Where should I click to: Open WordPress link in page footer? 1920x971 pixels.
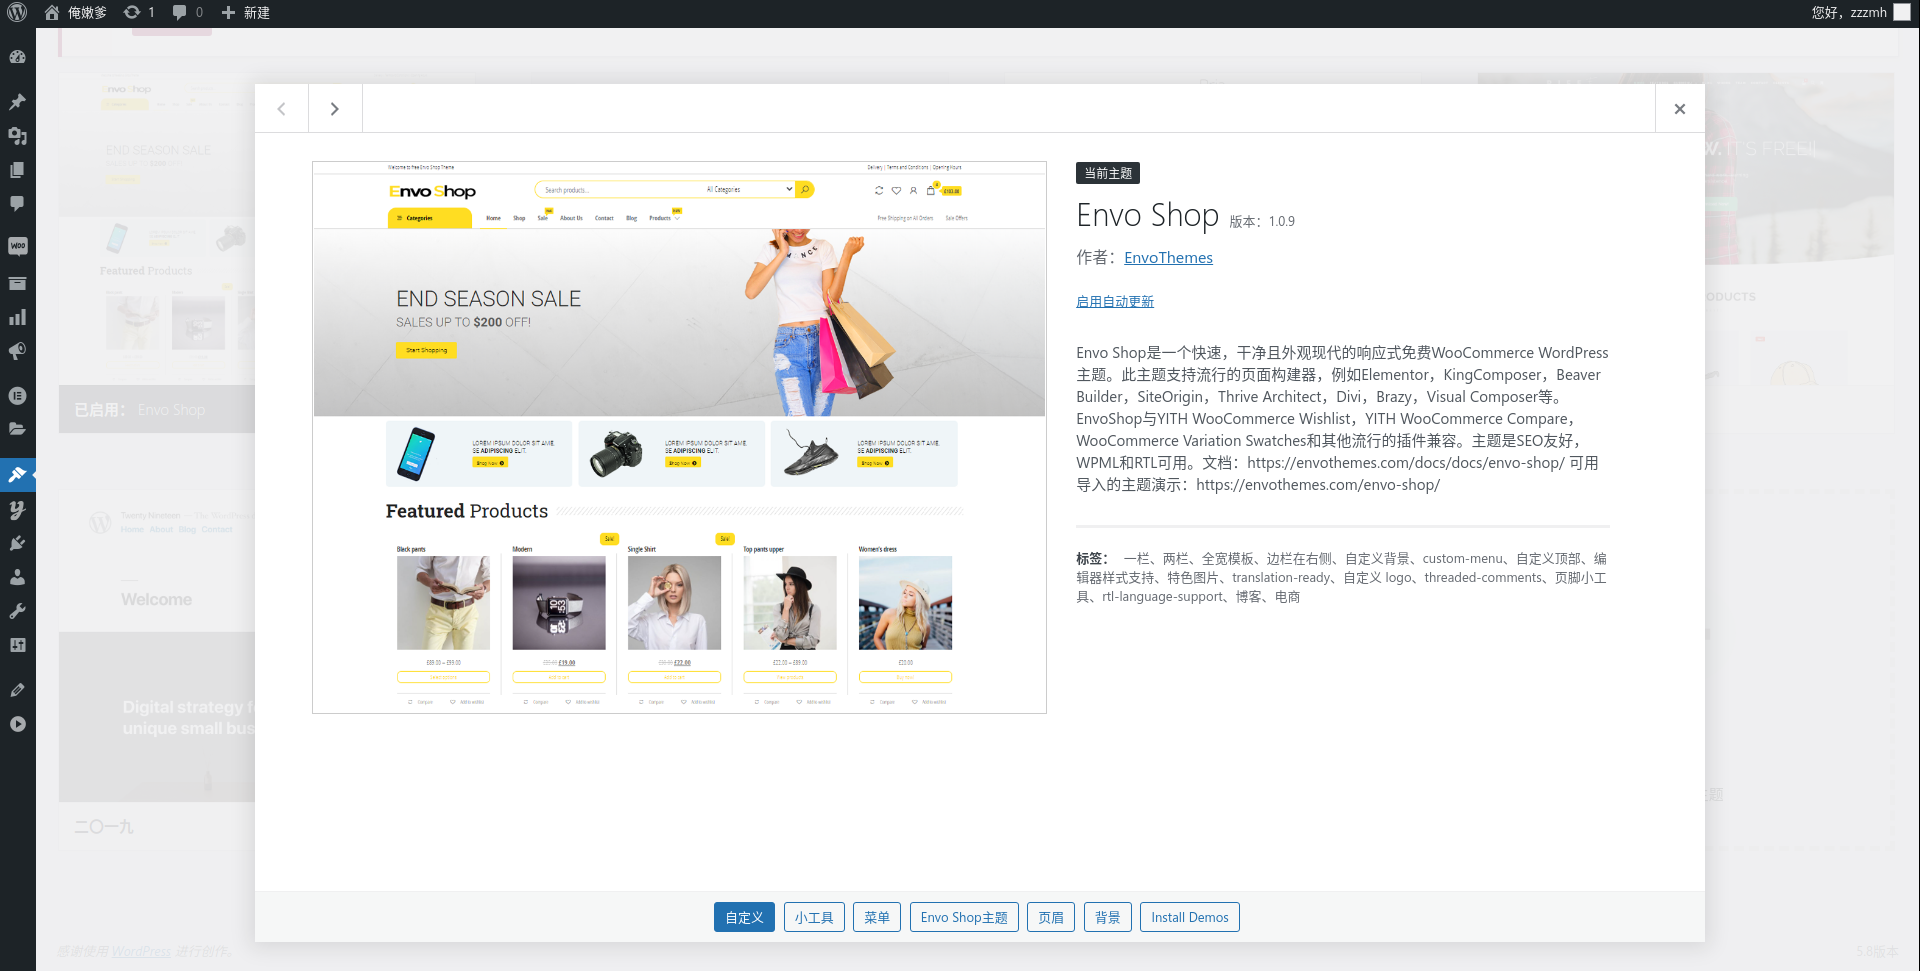(141, 951)
